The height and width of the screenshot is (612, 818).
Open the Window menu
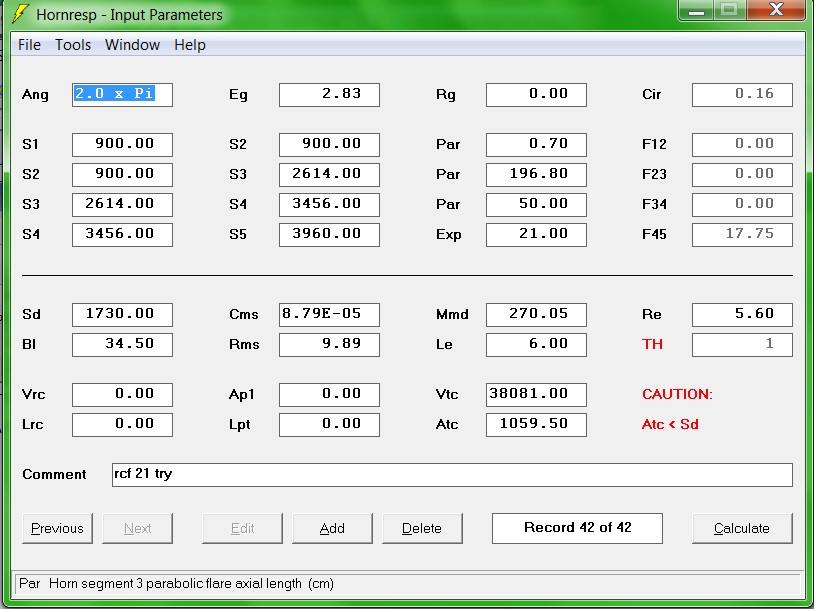coord(132,45)
